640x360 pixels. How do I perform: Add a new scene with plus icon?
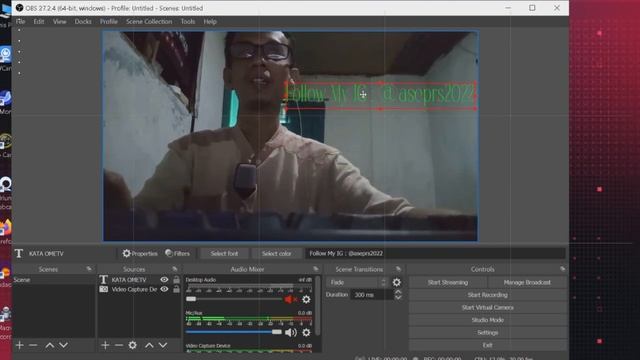click(19, 345)
